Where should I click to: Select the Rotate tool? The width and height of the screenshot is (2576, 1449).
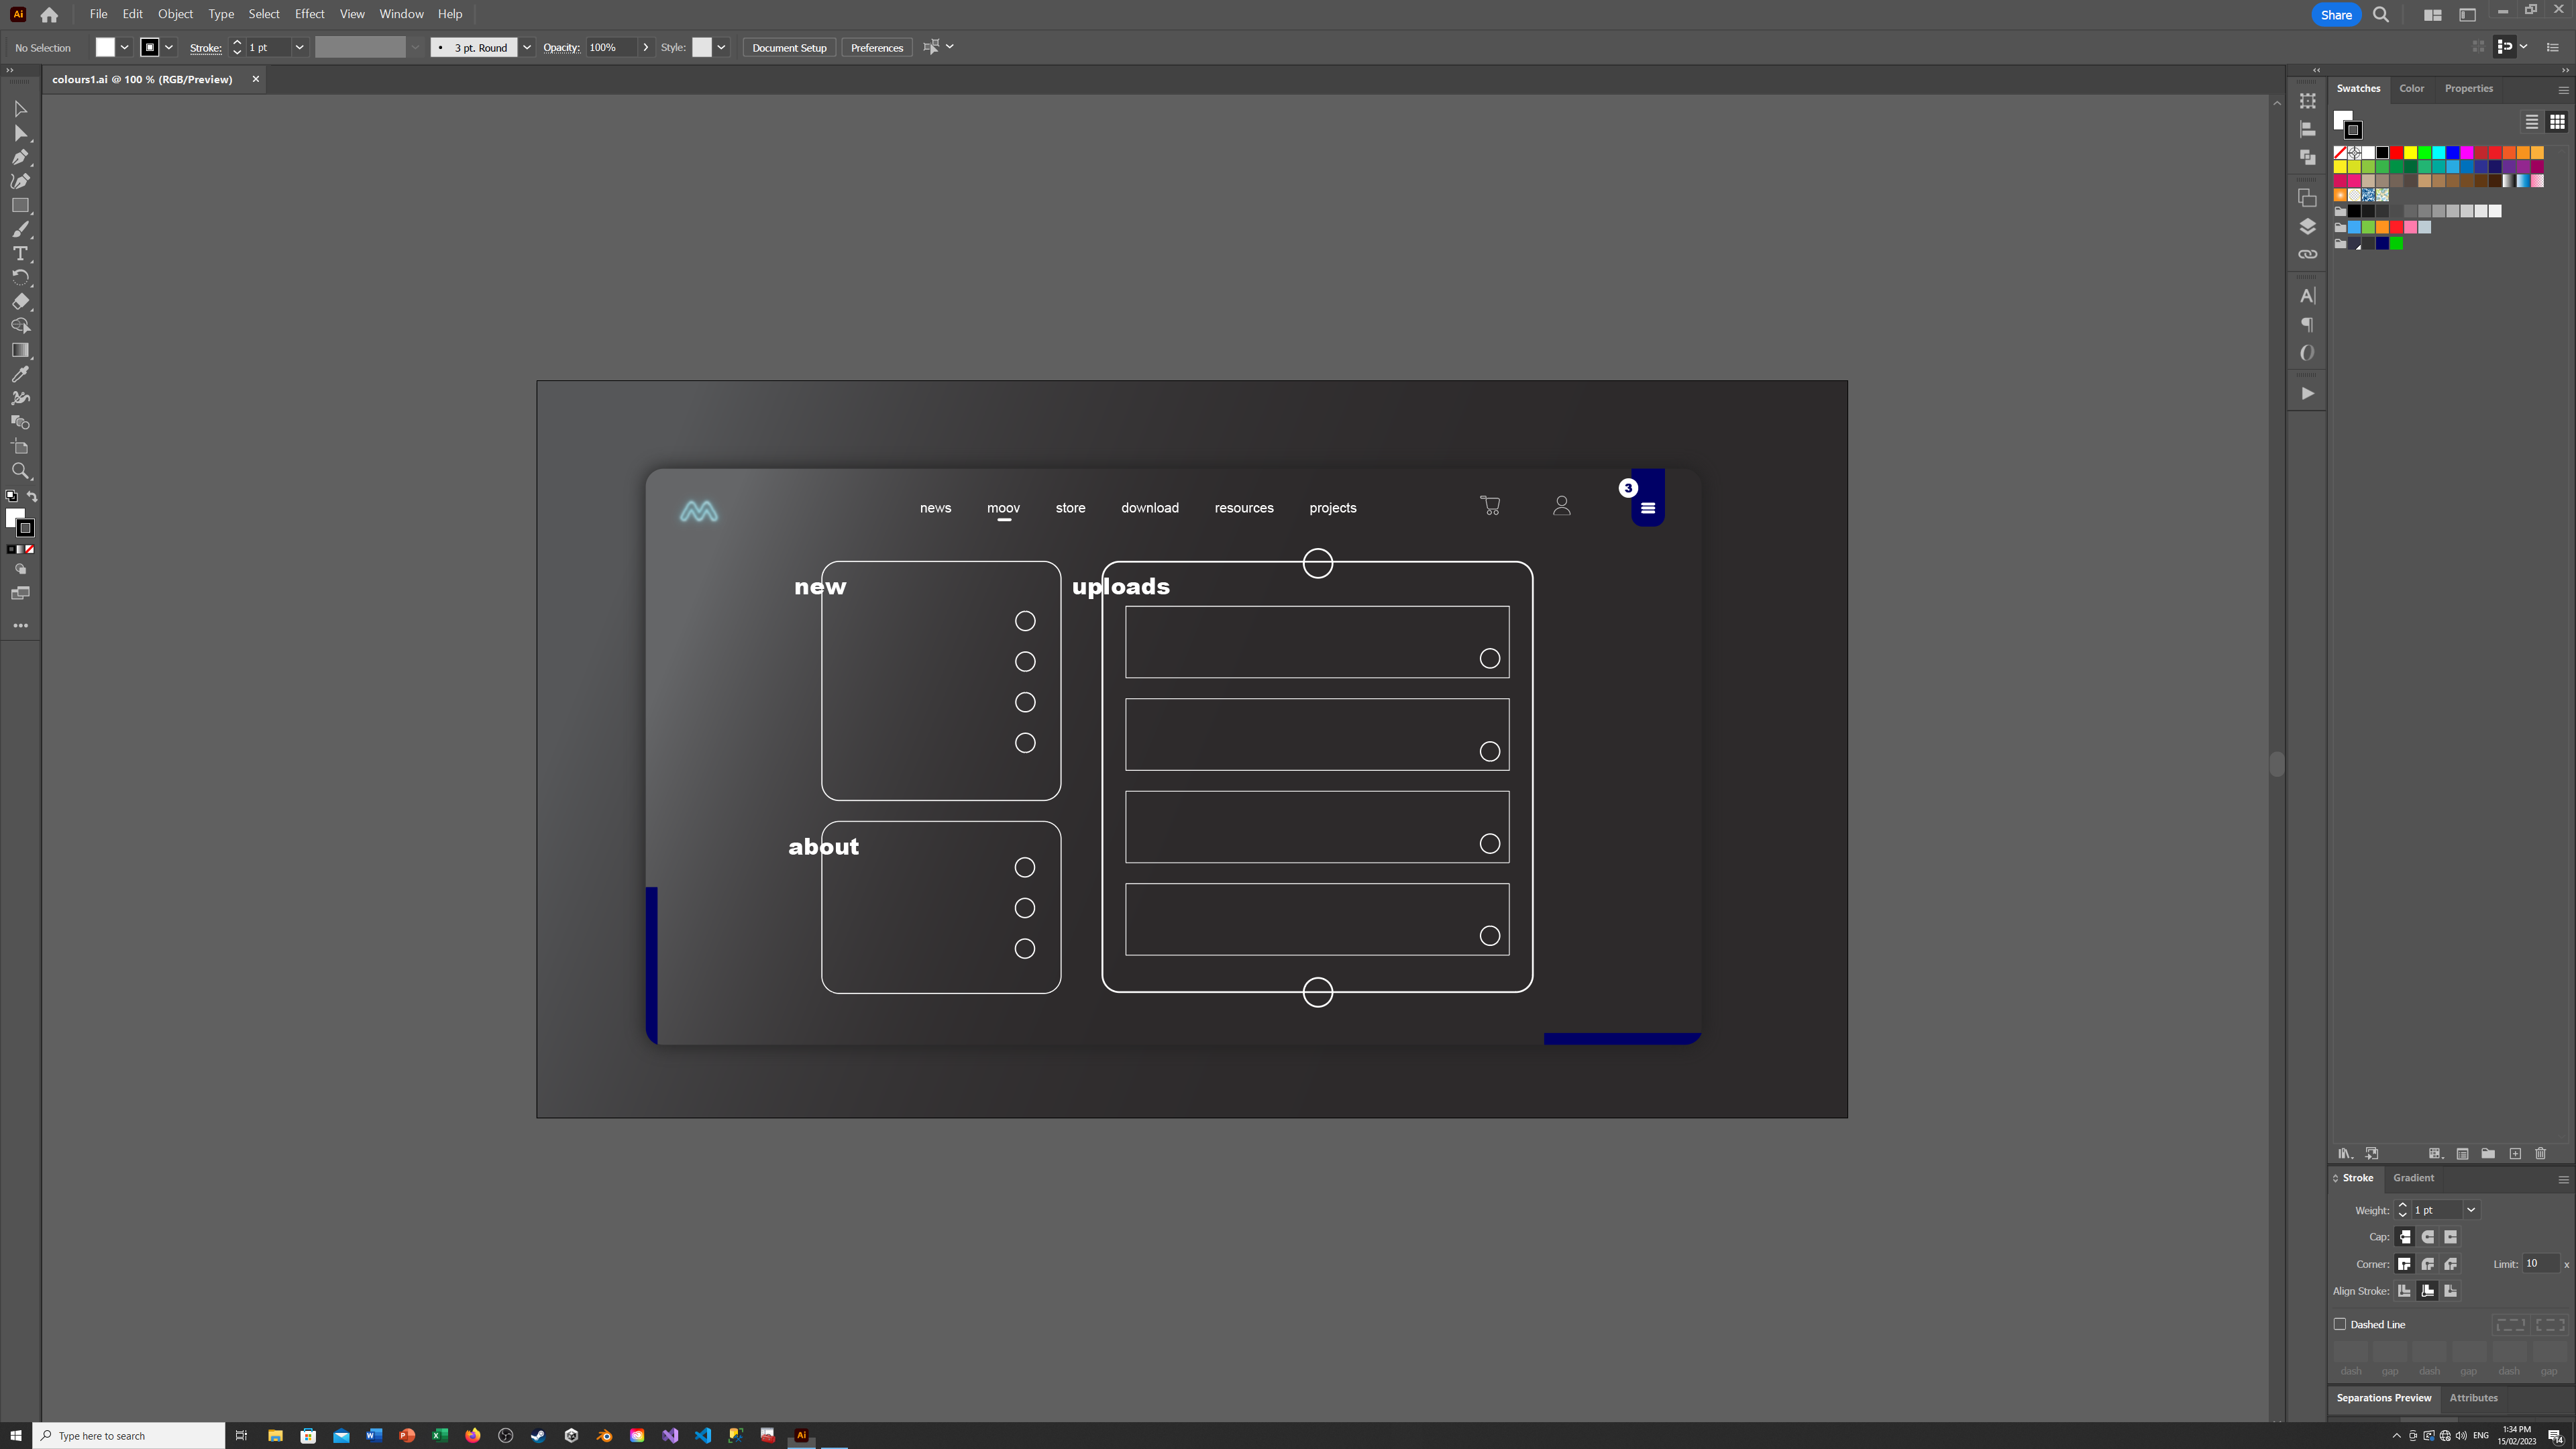20,278
